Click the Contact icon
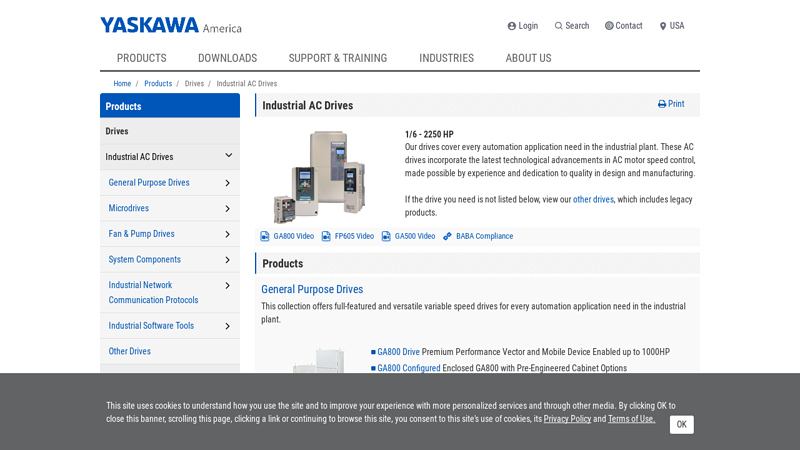The image size is (800, 450). [x=609, y=26]
